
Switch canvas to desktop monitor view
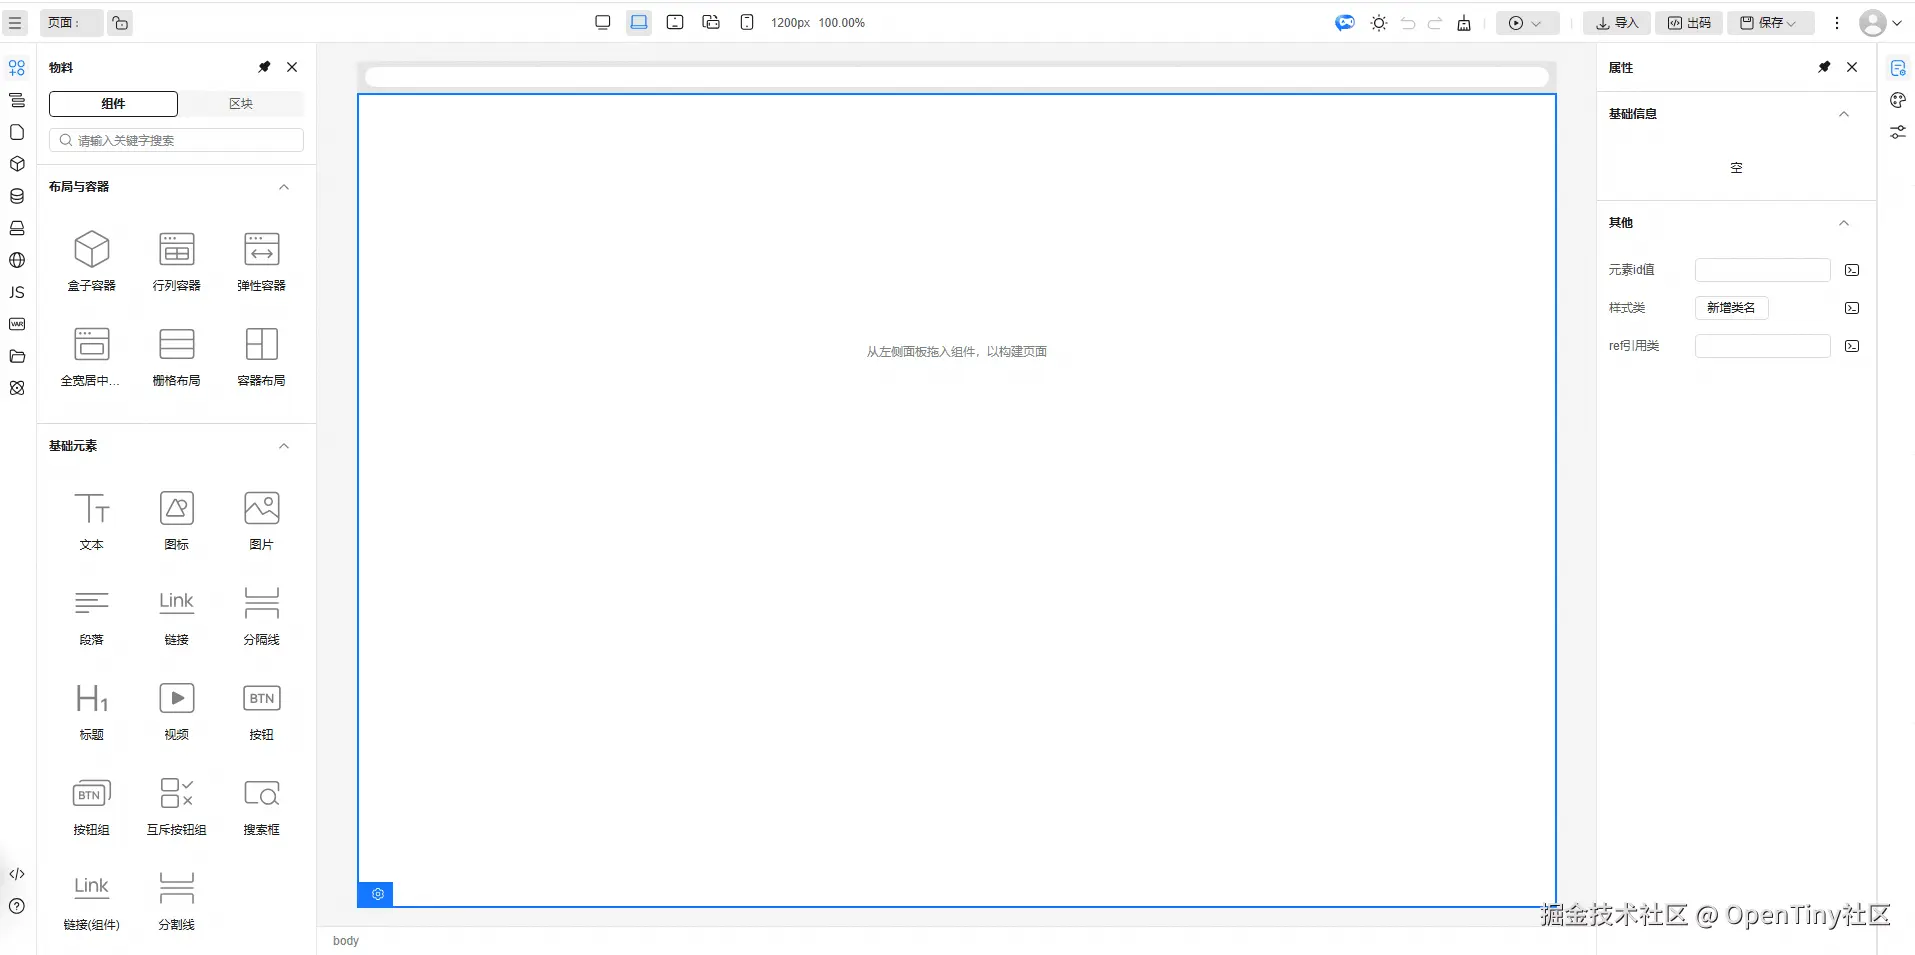click(603, 22)
